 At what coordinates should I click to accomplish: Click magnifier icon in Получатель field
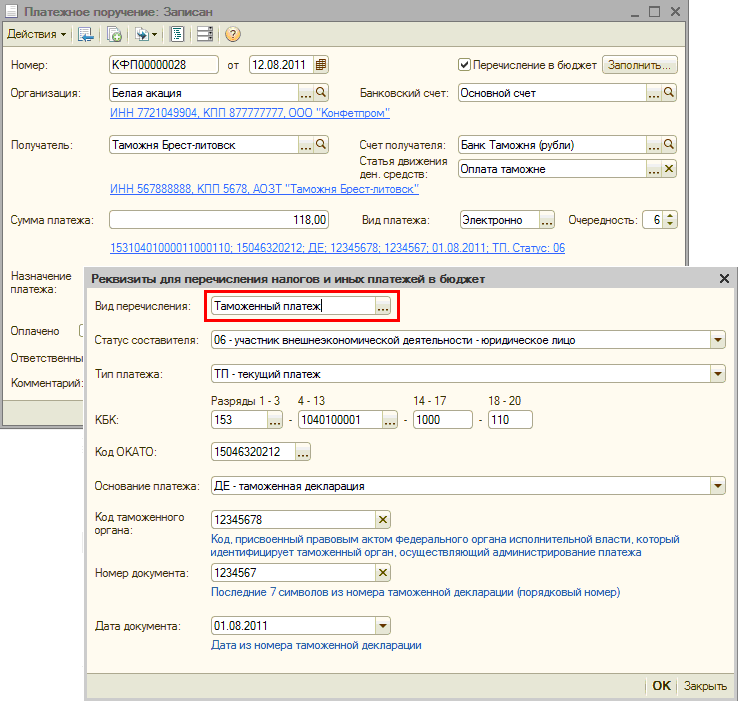coord(321,145)
